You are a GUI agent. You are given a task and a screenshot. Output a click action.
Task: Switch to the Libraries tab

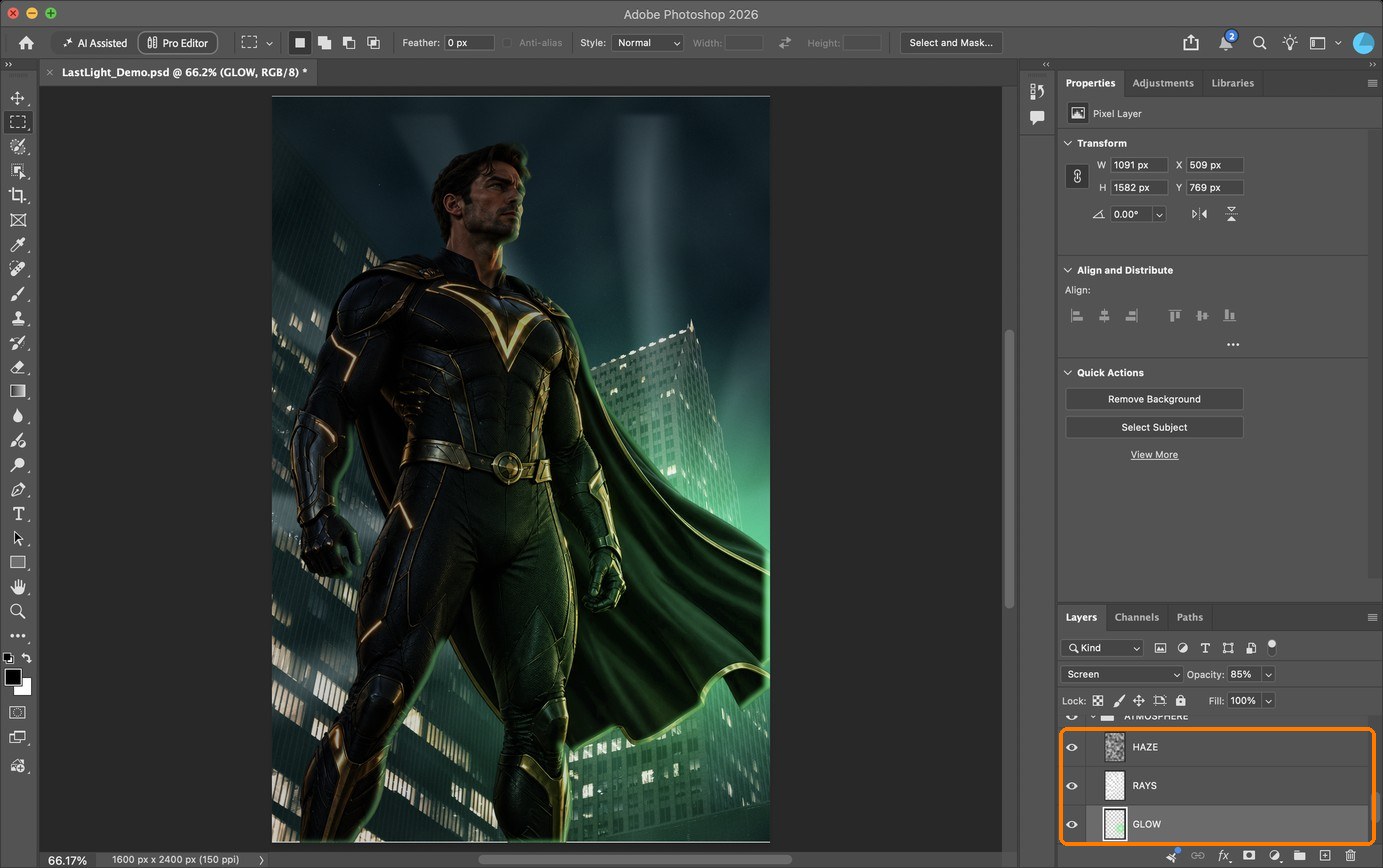(1232, 83)
